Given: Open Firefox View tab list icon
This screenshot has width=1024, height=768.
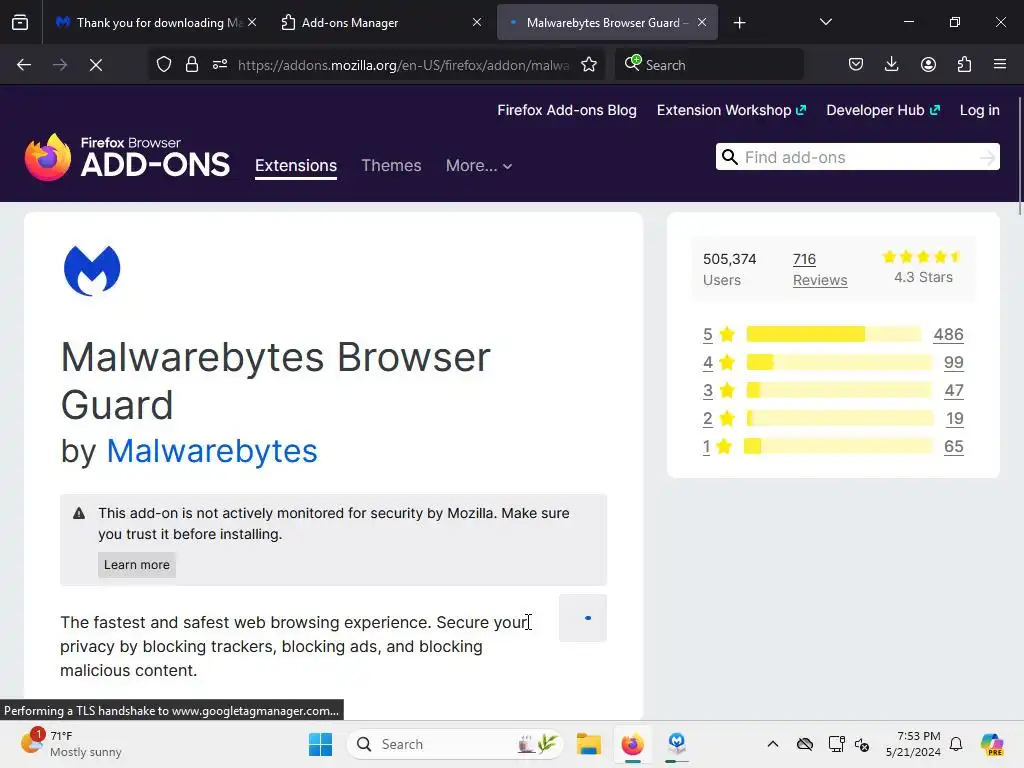Looking at the screenshot, I should 20,22.
